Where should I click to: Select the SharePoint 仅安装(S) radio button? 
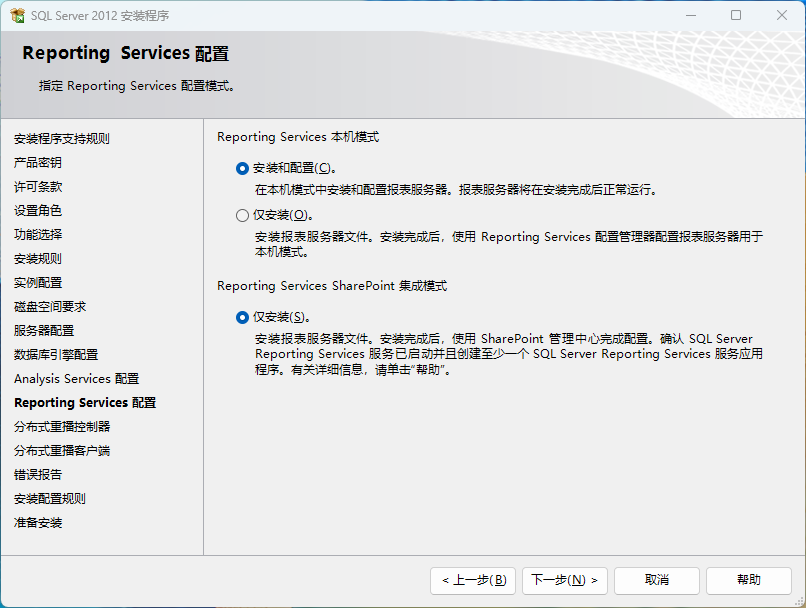coord(242,317)
